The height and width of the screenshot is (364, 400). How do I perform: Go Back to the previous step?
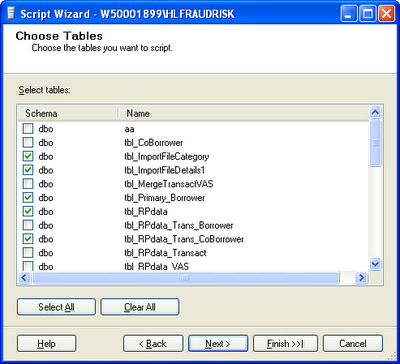coord(153,343)
